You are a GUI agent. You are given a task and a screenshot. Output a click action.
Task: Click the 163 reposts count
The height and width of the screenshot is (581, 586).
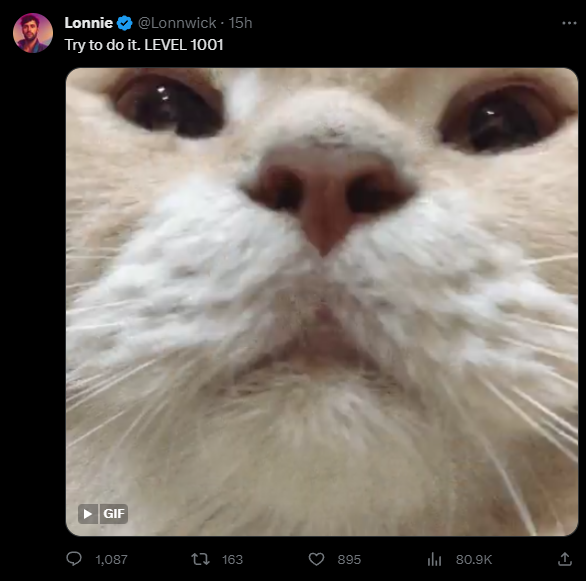[x=232, y=560]
